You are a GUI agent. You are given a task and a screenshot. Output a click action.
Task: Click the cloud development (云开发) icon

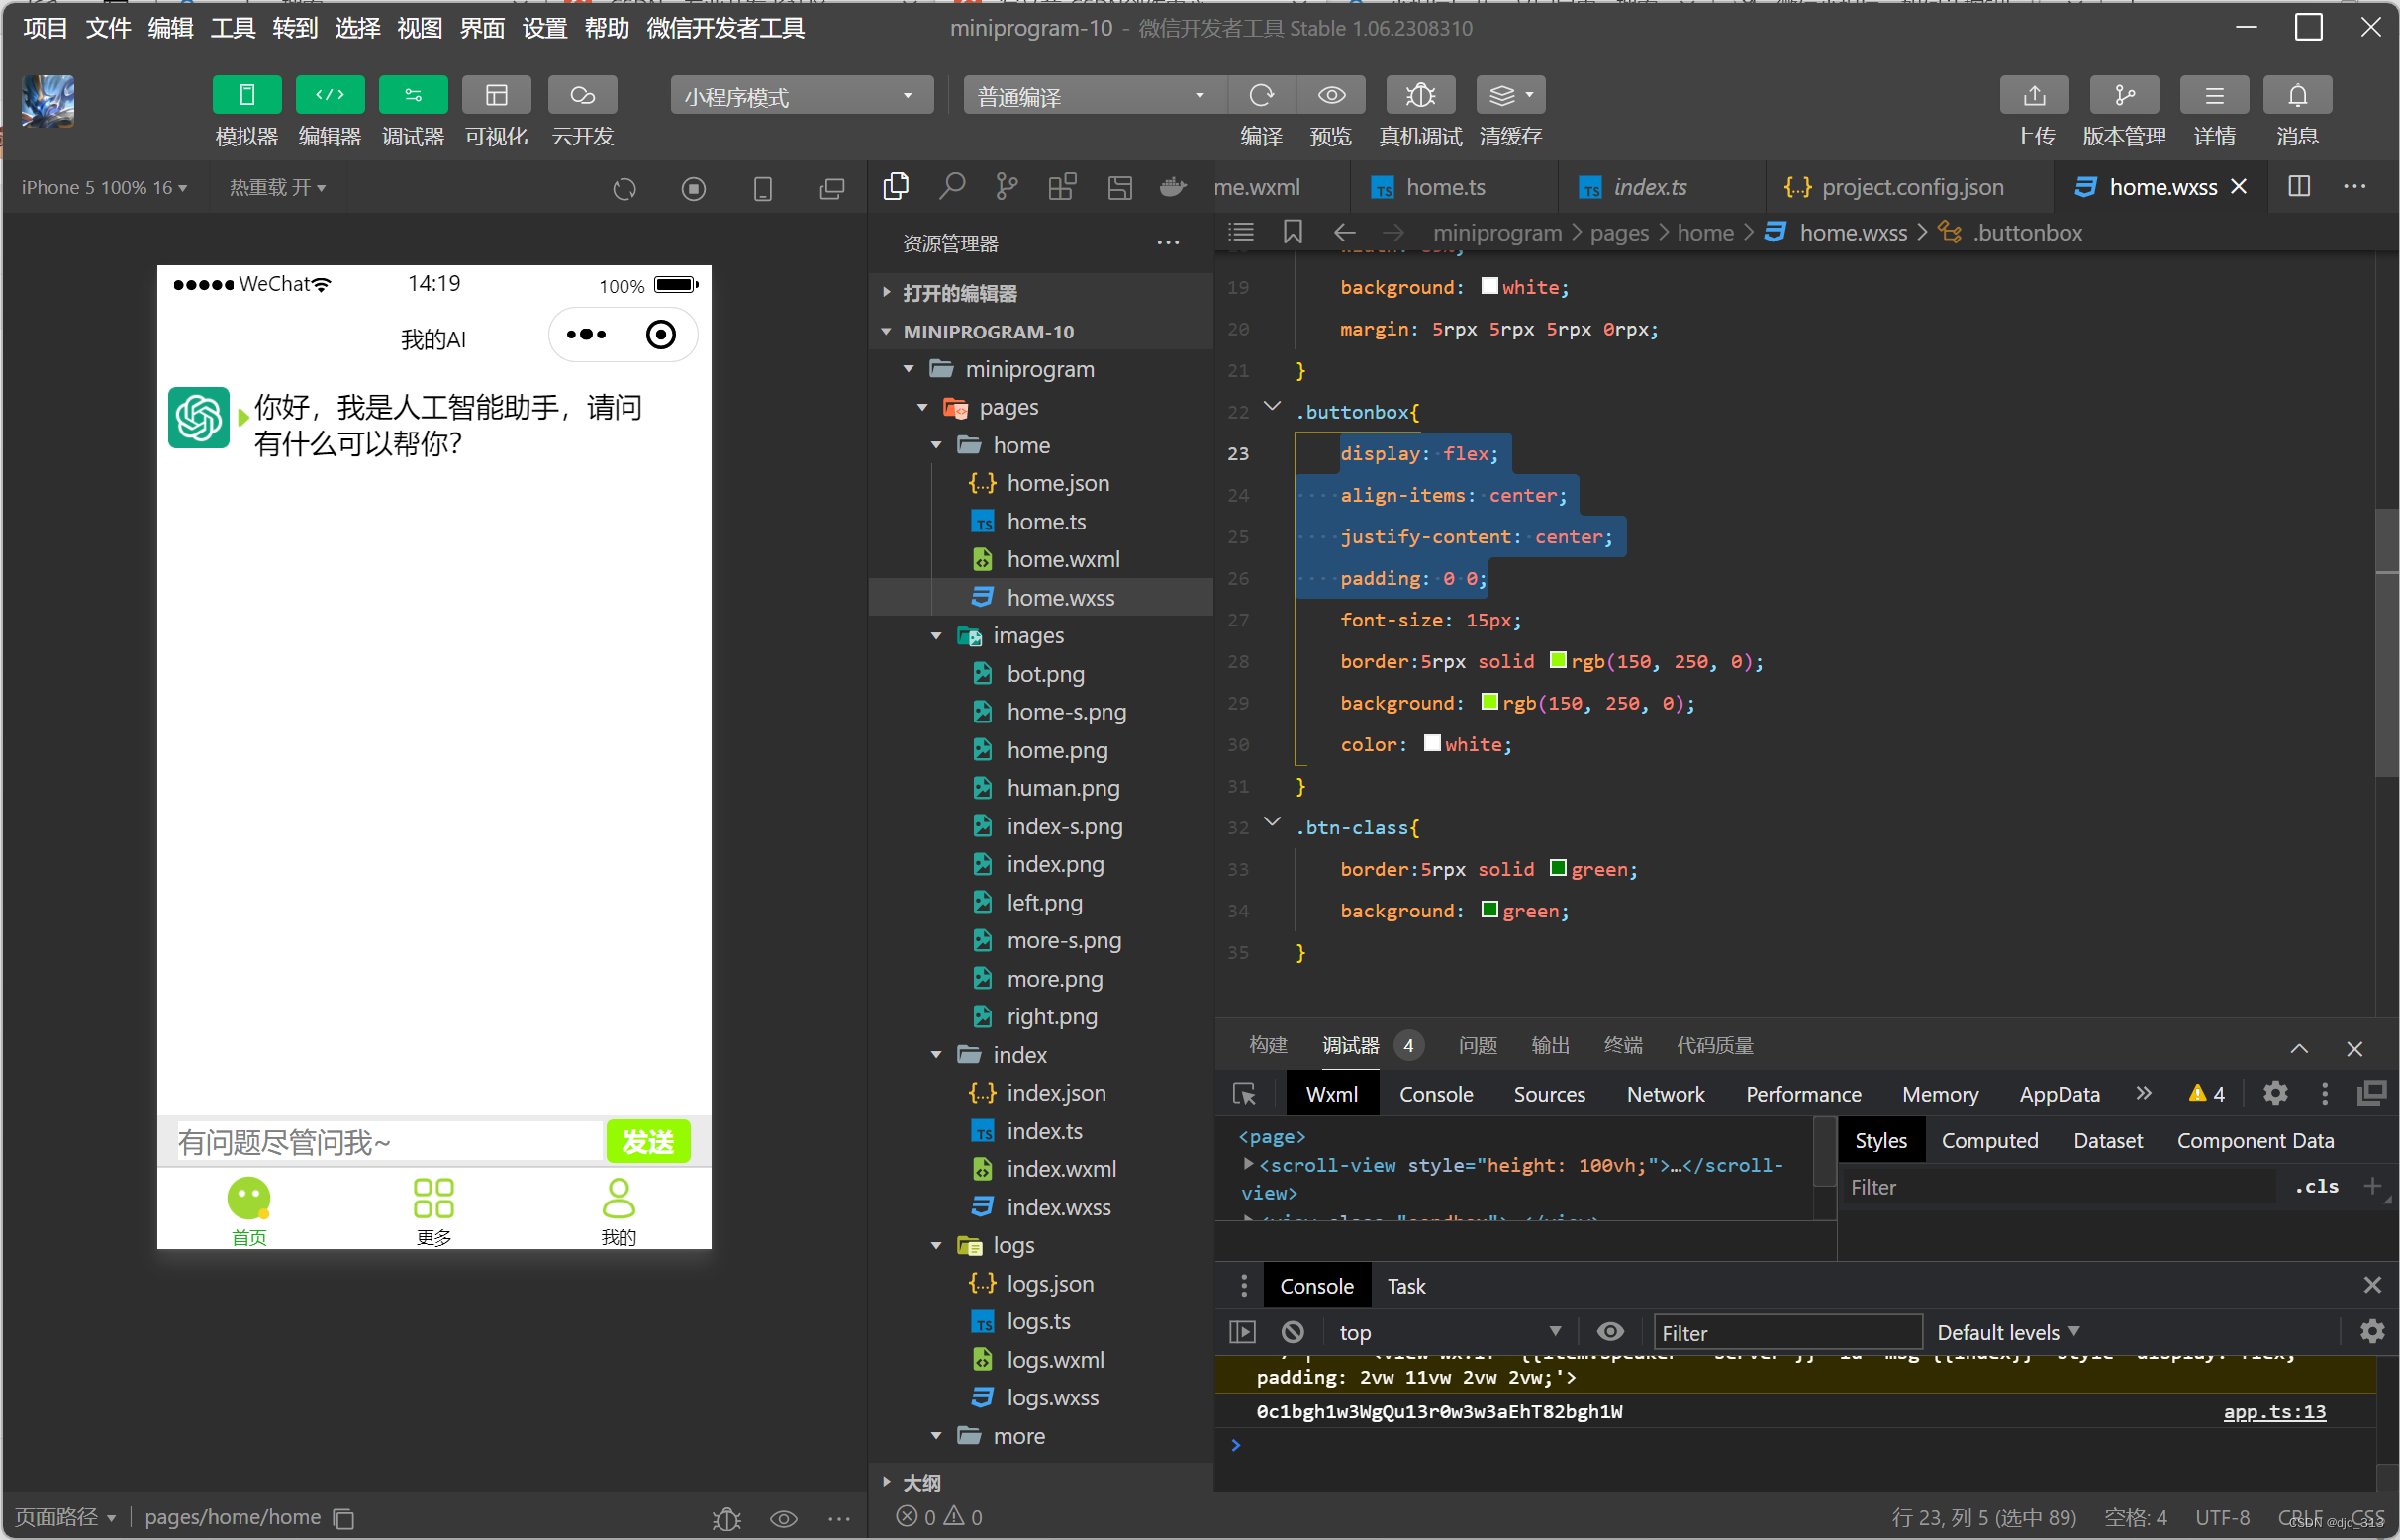click(582, 96)
